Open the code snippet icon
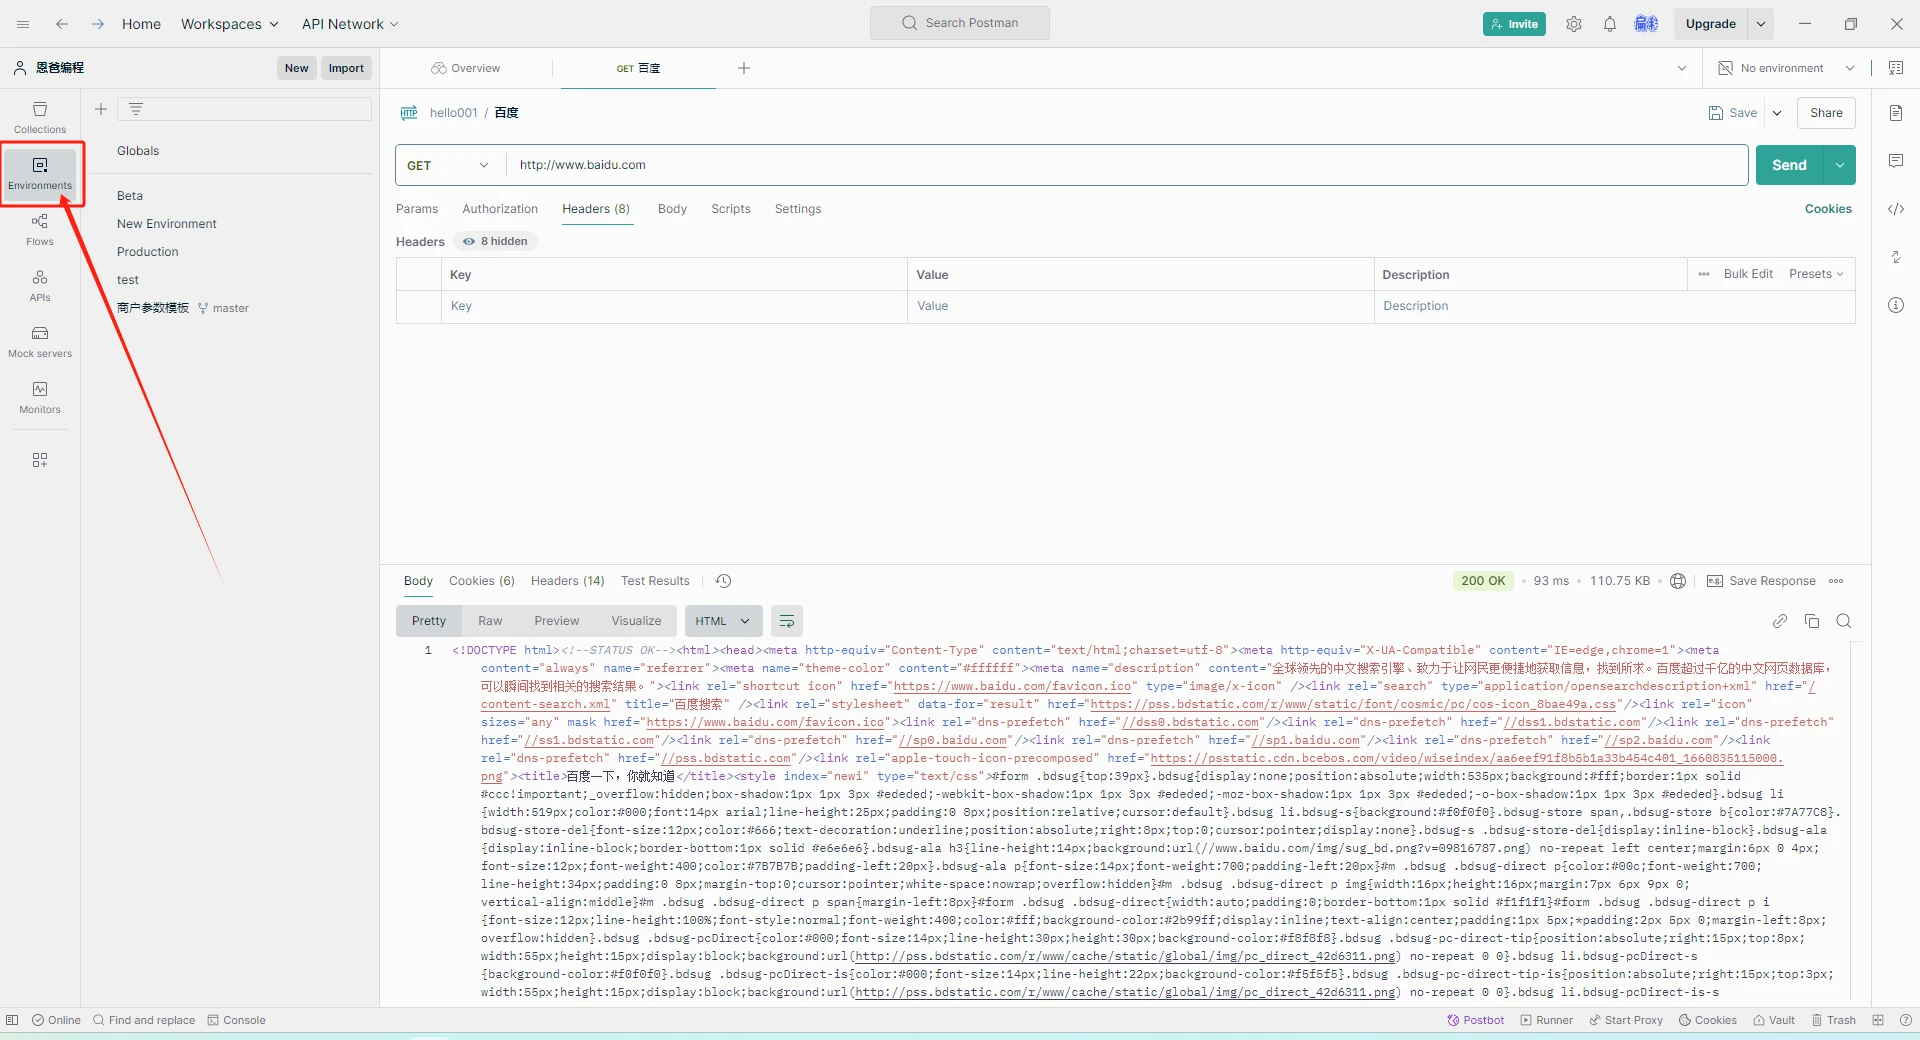 1896,209
